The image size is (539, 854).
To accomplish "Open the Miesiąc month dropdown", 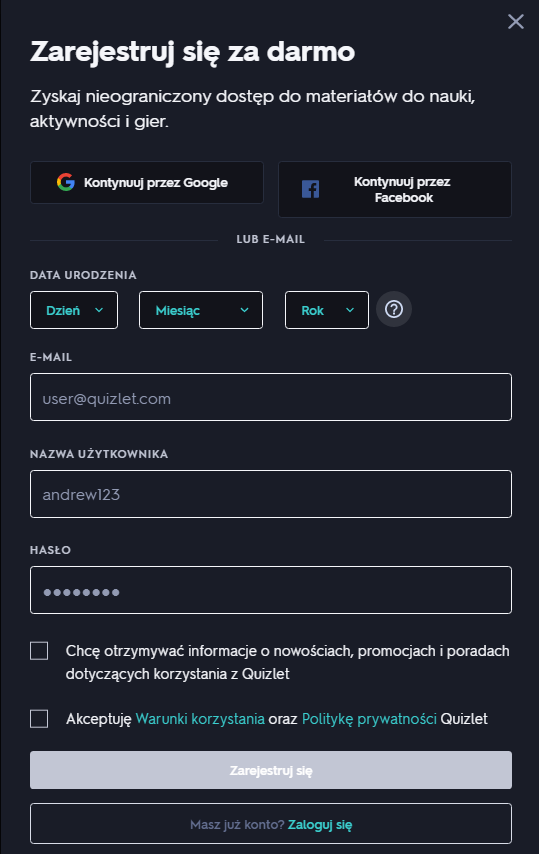I will click(x=201, y=310).
